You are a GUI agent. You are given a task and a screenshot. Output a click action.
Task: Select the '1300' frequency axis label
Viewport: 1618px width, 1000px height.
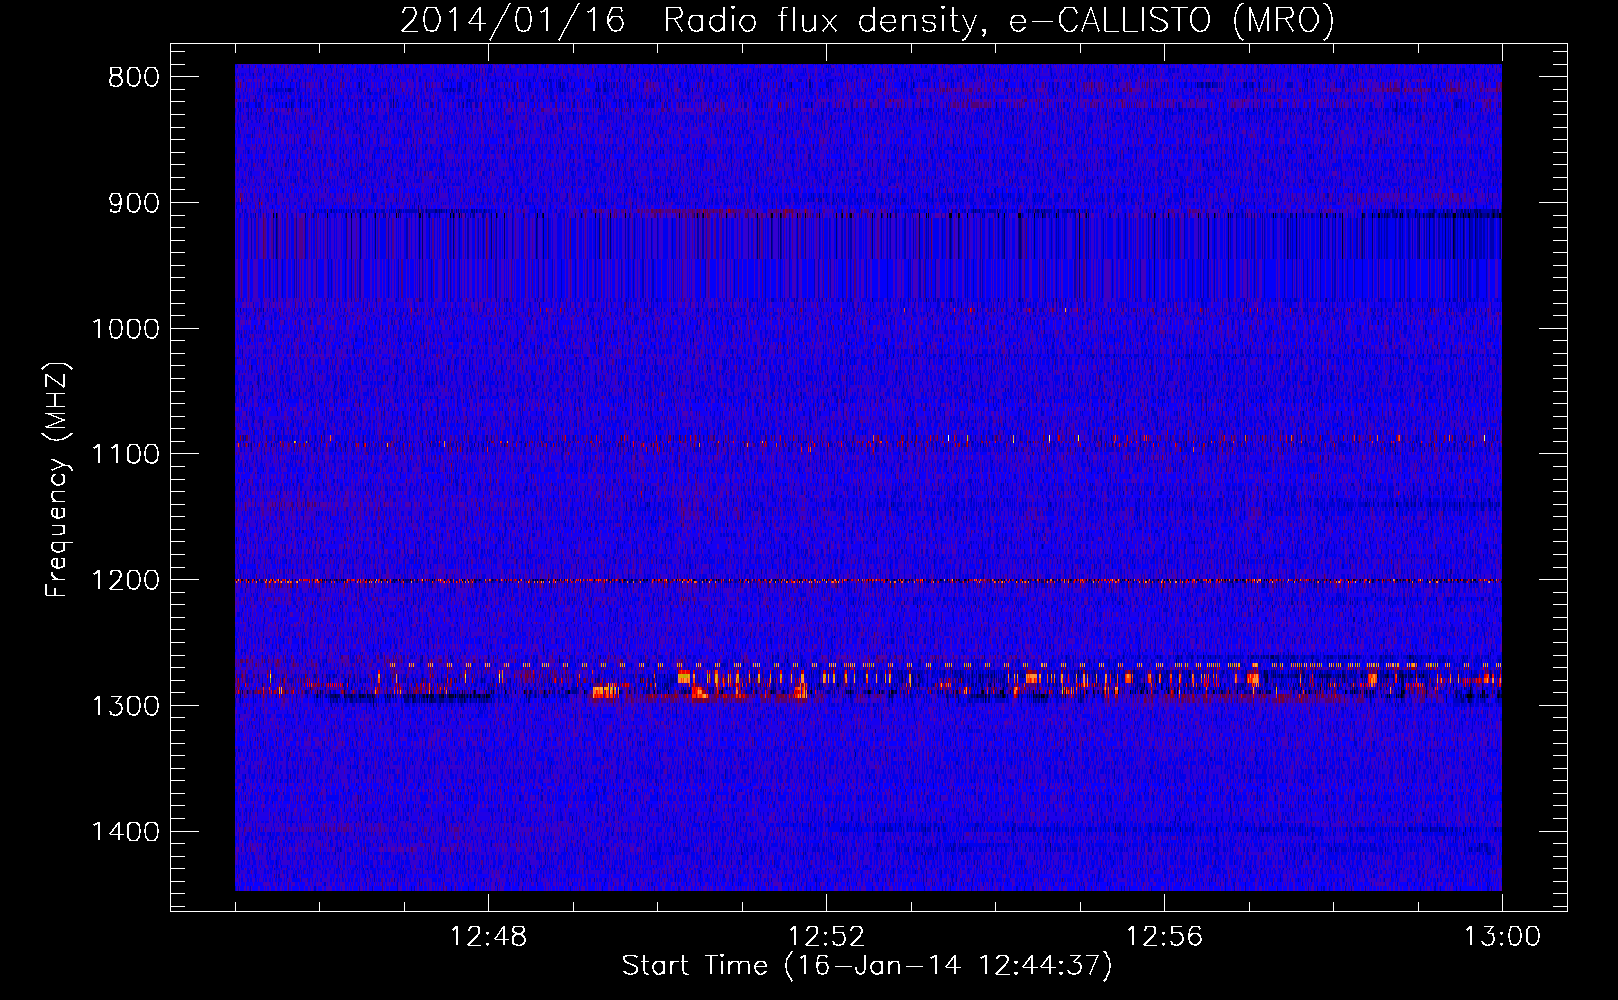125,706
